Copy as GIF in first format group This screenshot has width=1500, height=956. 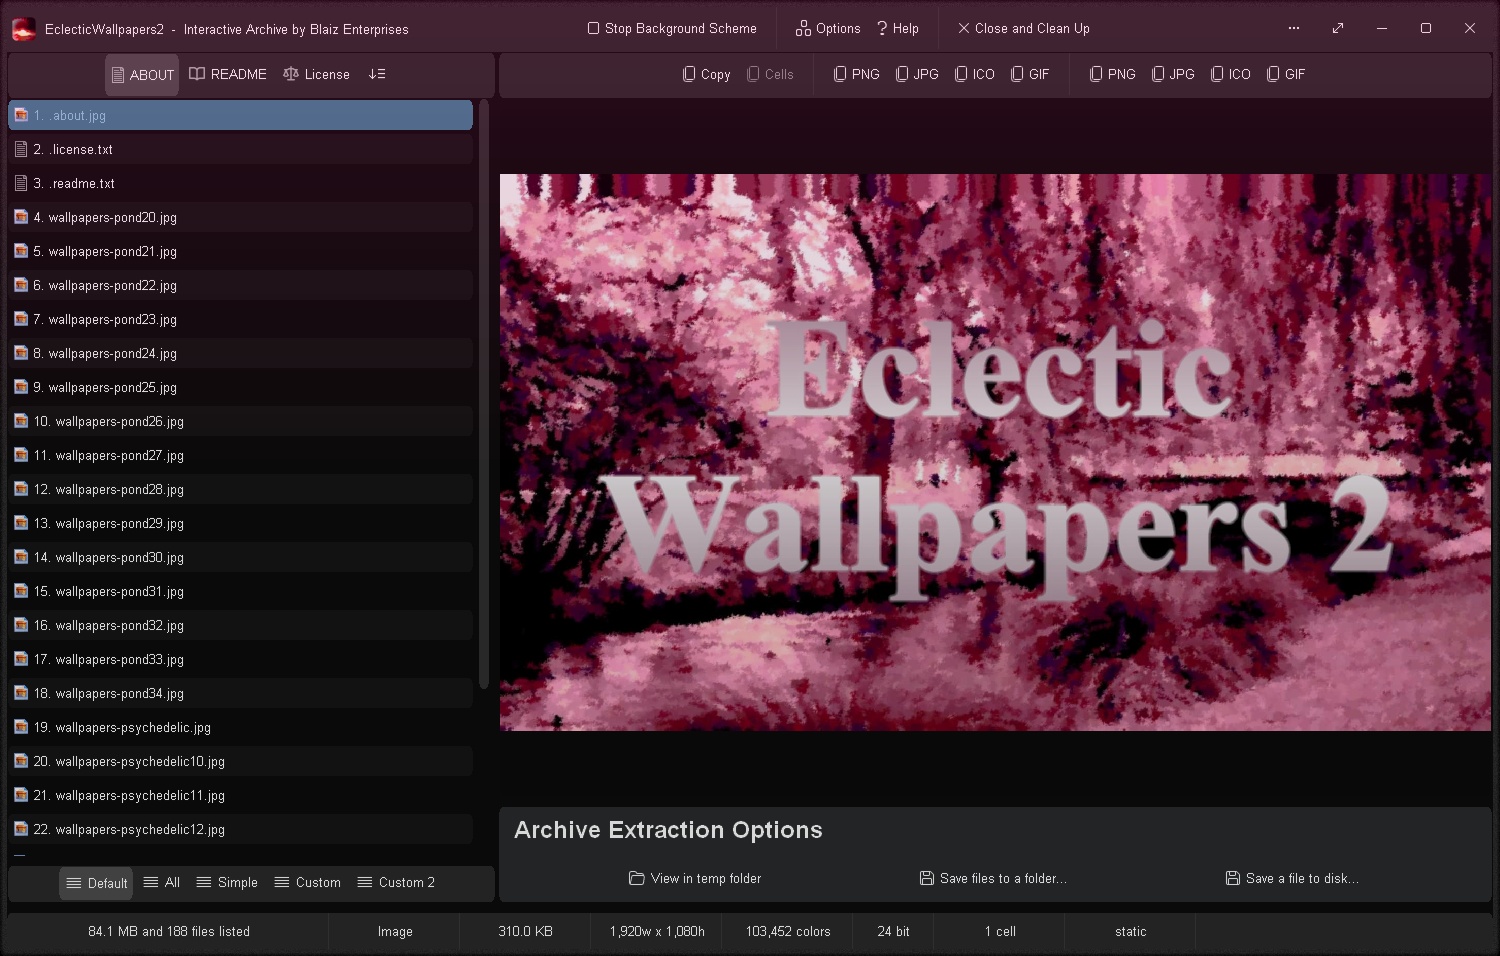(1030, 74)
